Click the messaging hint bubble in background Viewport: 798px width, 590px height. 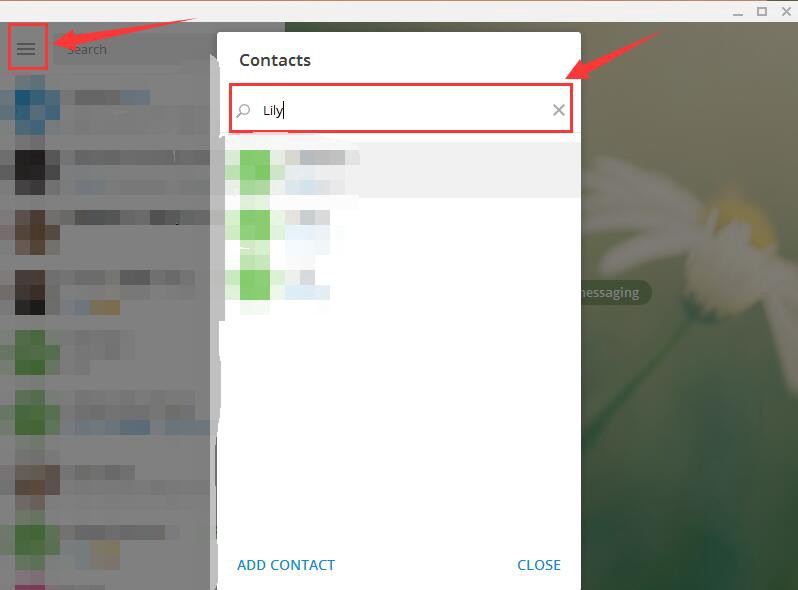point(616,293)
